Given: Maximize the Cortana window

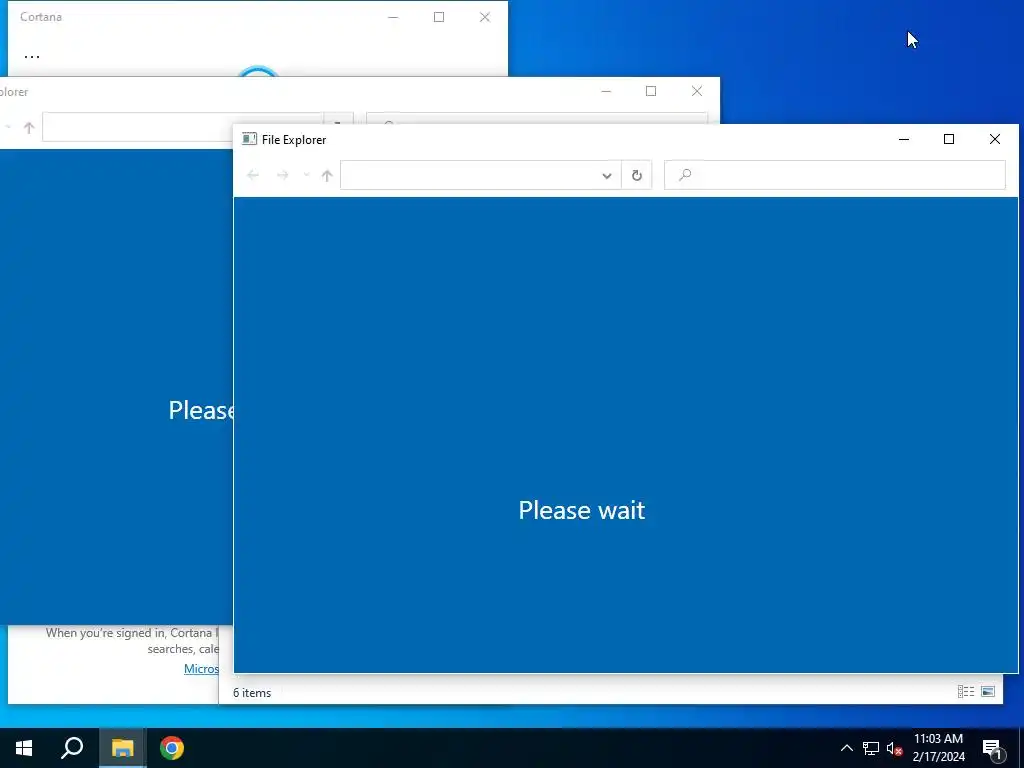Looking at the screenshot, I should [439, 17].
